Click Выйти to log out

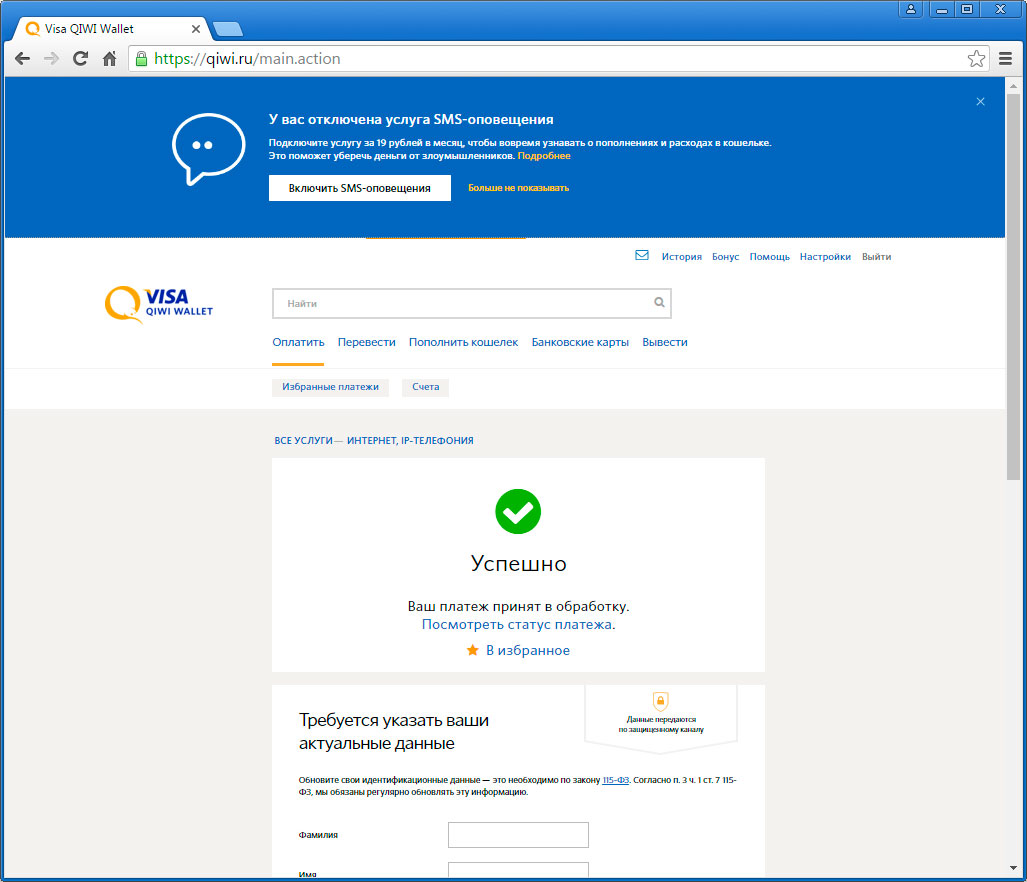(876, 257)
